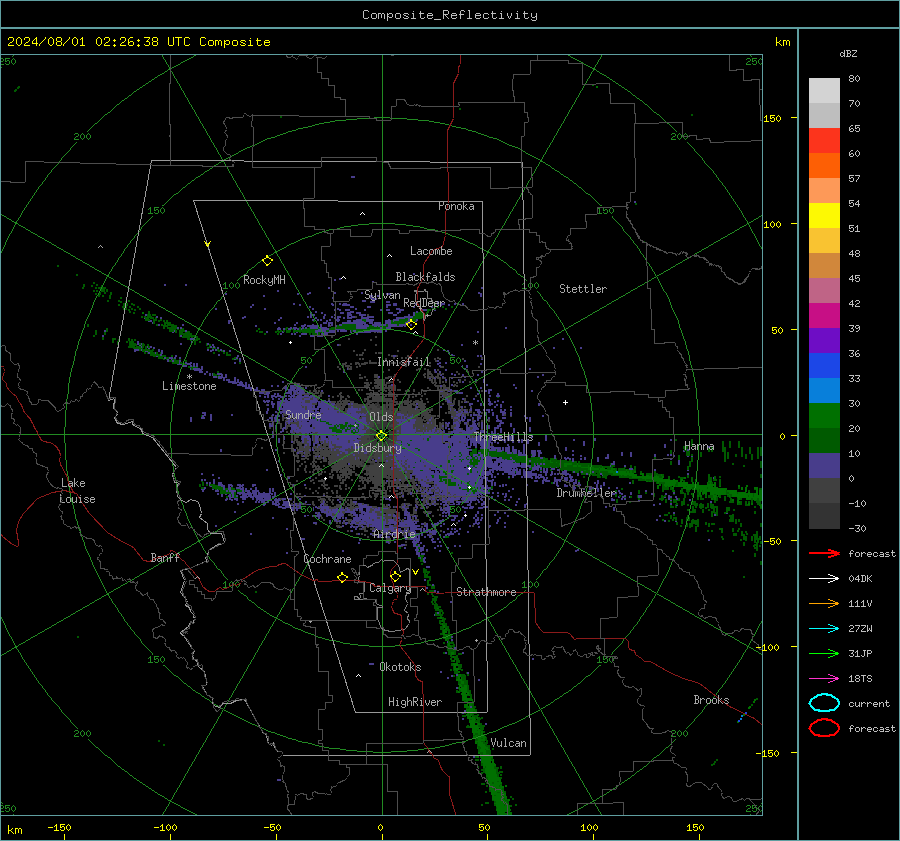Click the km unit label at top right
This screenshot has width=900, height=841.
tap(782, 42)
